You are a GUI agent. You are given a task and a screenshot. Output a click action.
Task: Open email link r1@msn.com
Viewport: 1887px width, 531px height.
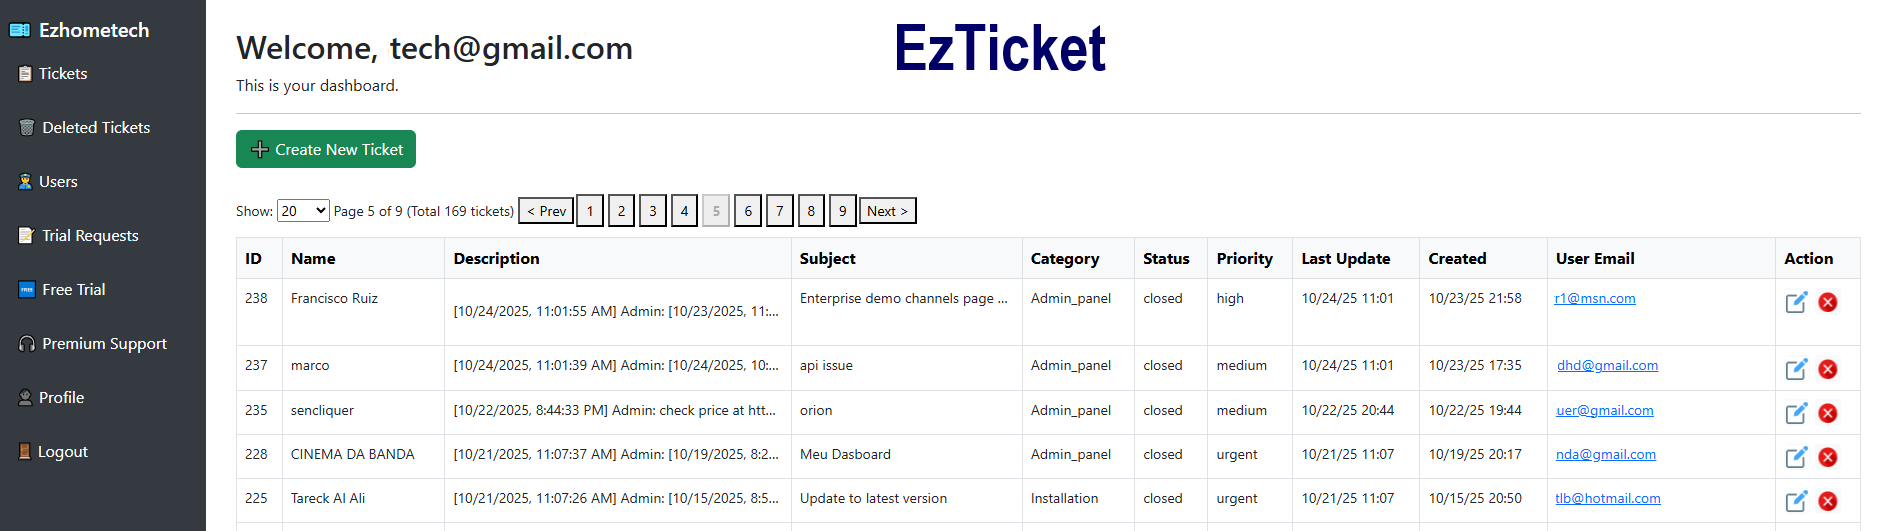[1595, 299]
